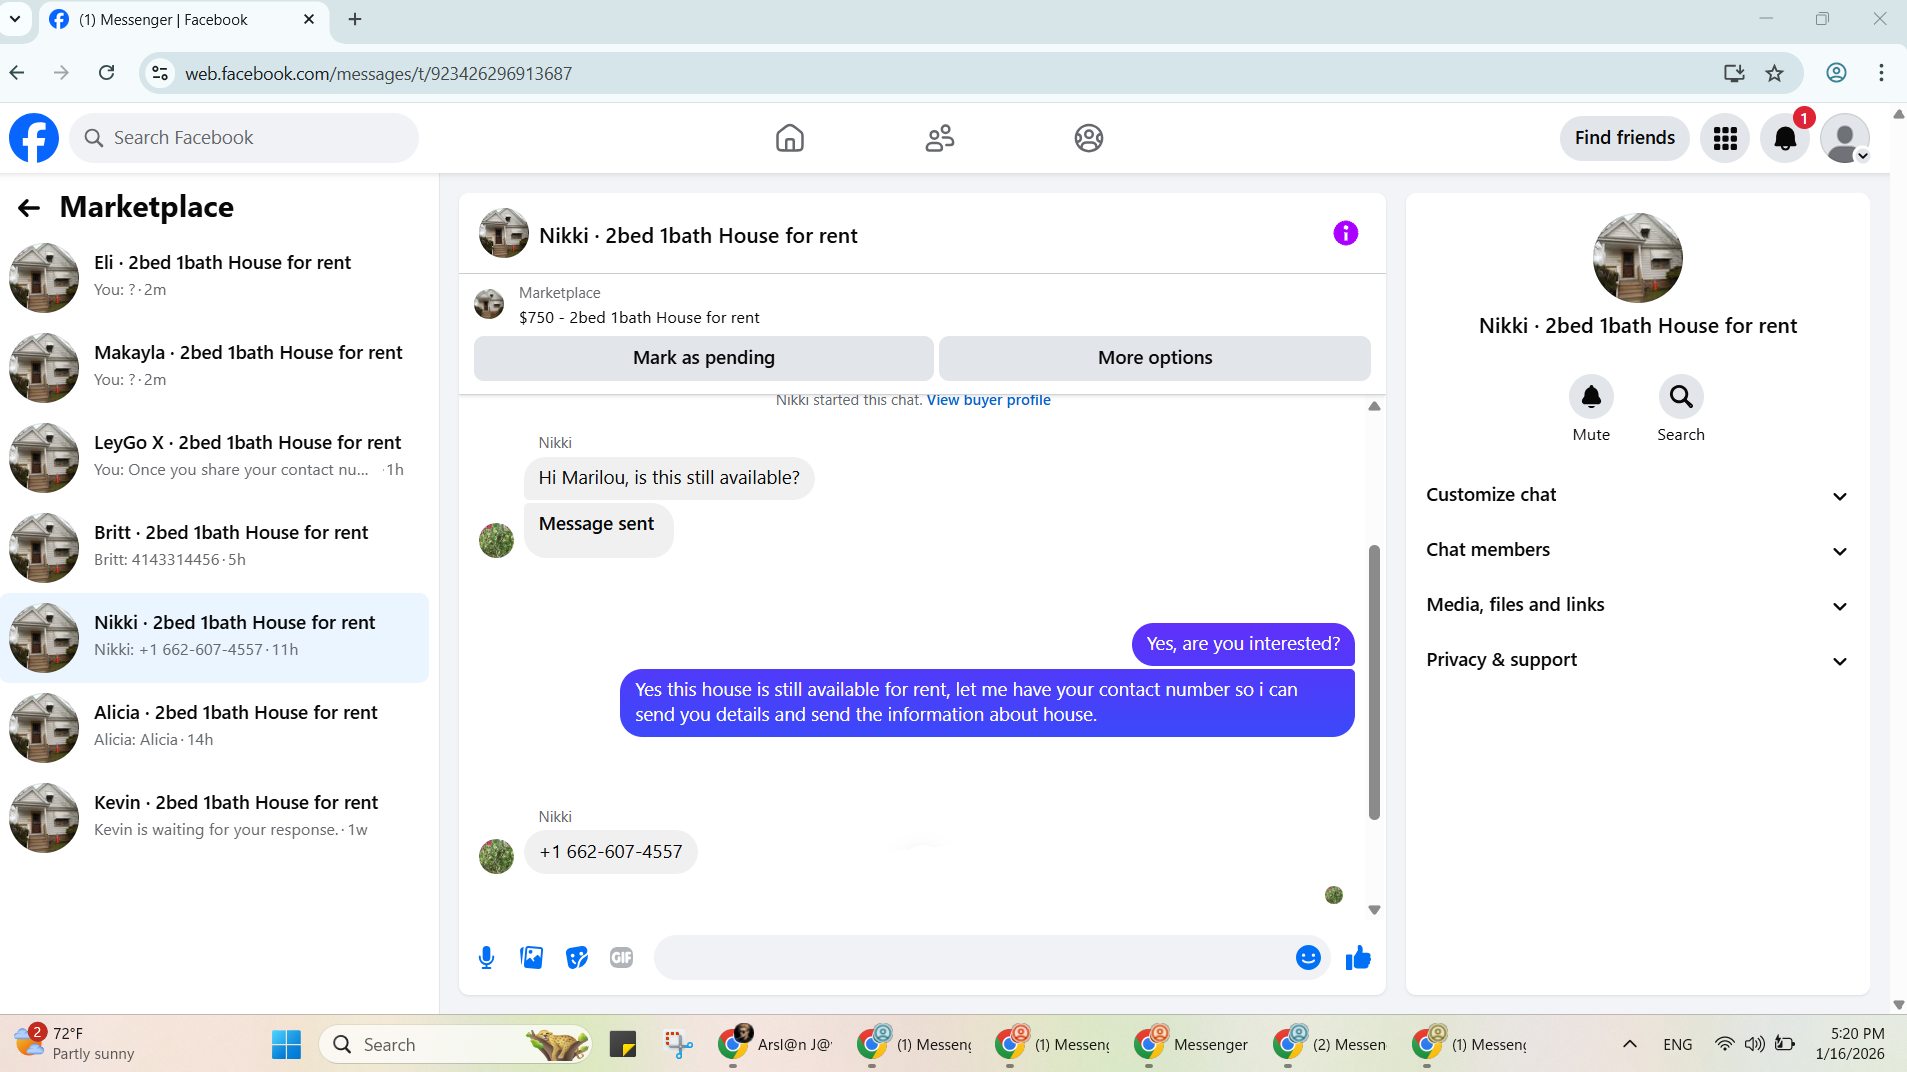Open the emoji picker

[1308, 958]
